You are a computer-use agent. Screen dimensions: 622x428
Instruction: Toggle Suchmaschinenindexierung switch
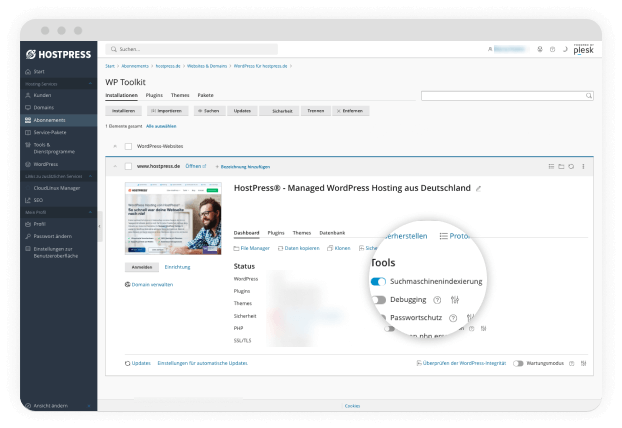378,282
